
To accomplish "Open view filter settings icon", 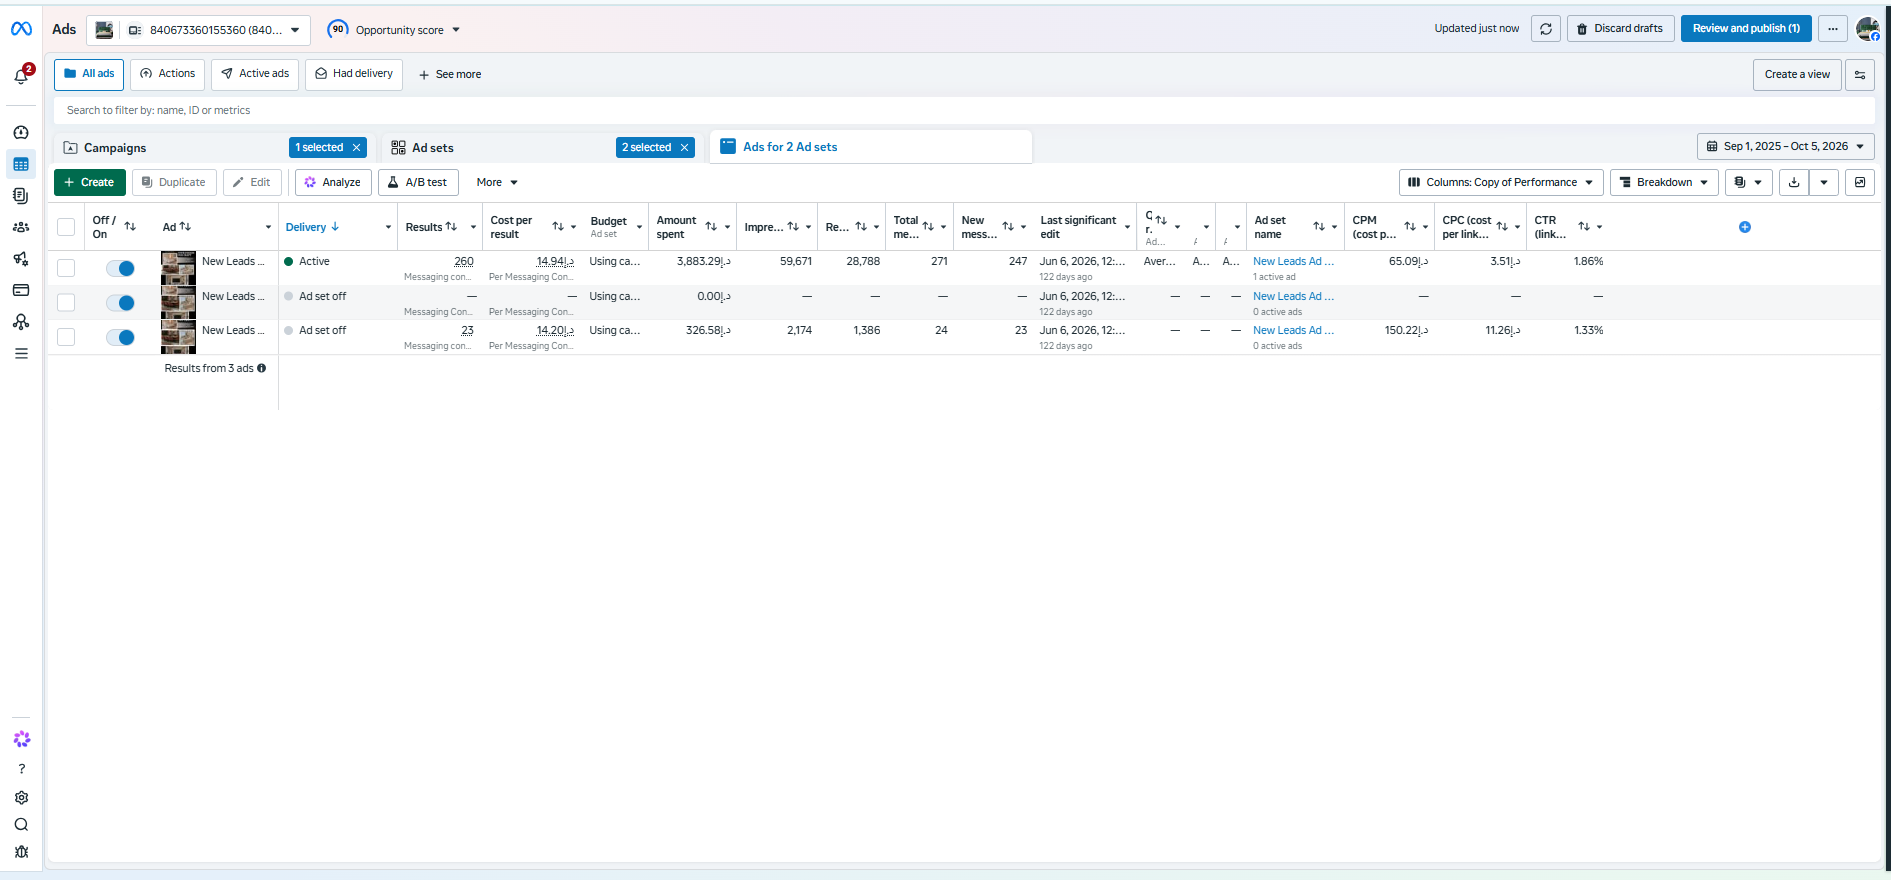I will (x=1860, y=75).
